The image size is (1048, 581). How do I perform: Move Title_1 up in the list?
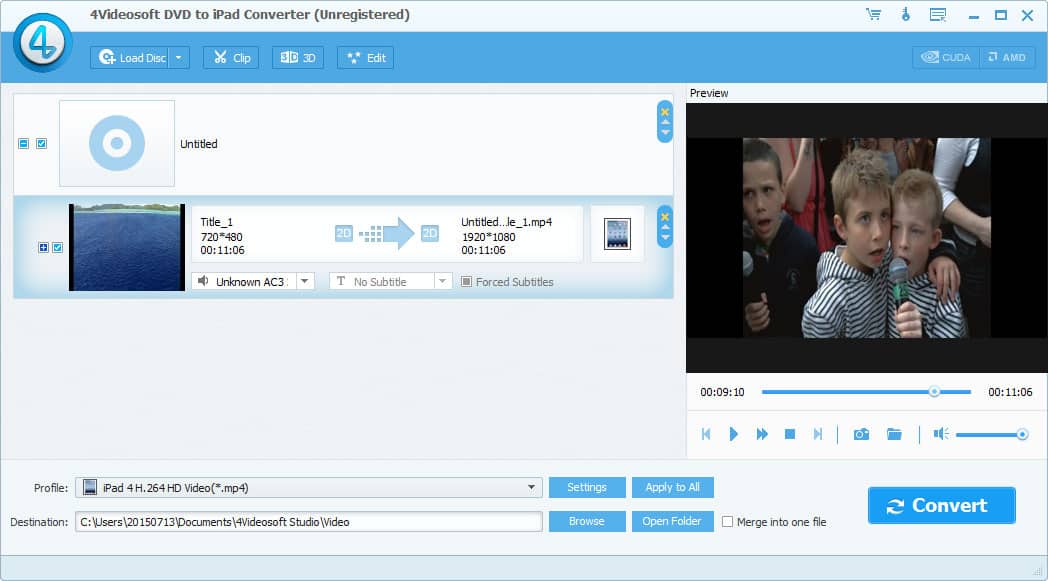click(x=665, y=227)
